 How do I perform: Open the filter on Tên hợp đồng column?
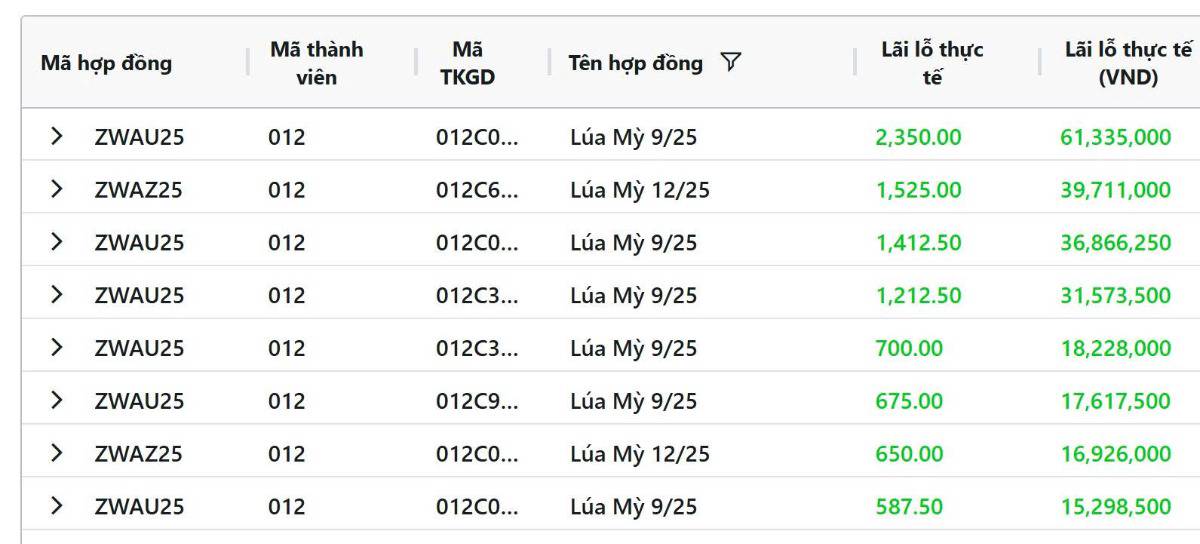pos(731,63)
